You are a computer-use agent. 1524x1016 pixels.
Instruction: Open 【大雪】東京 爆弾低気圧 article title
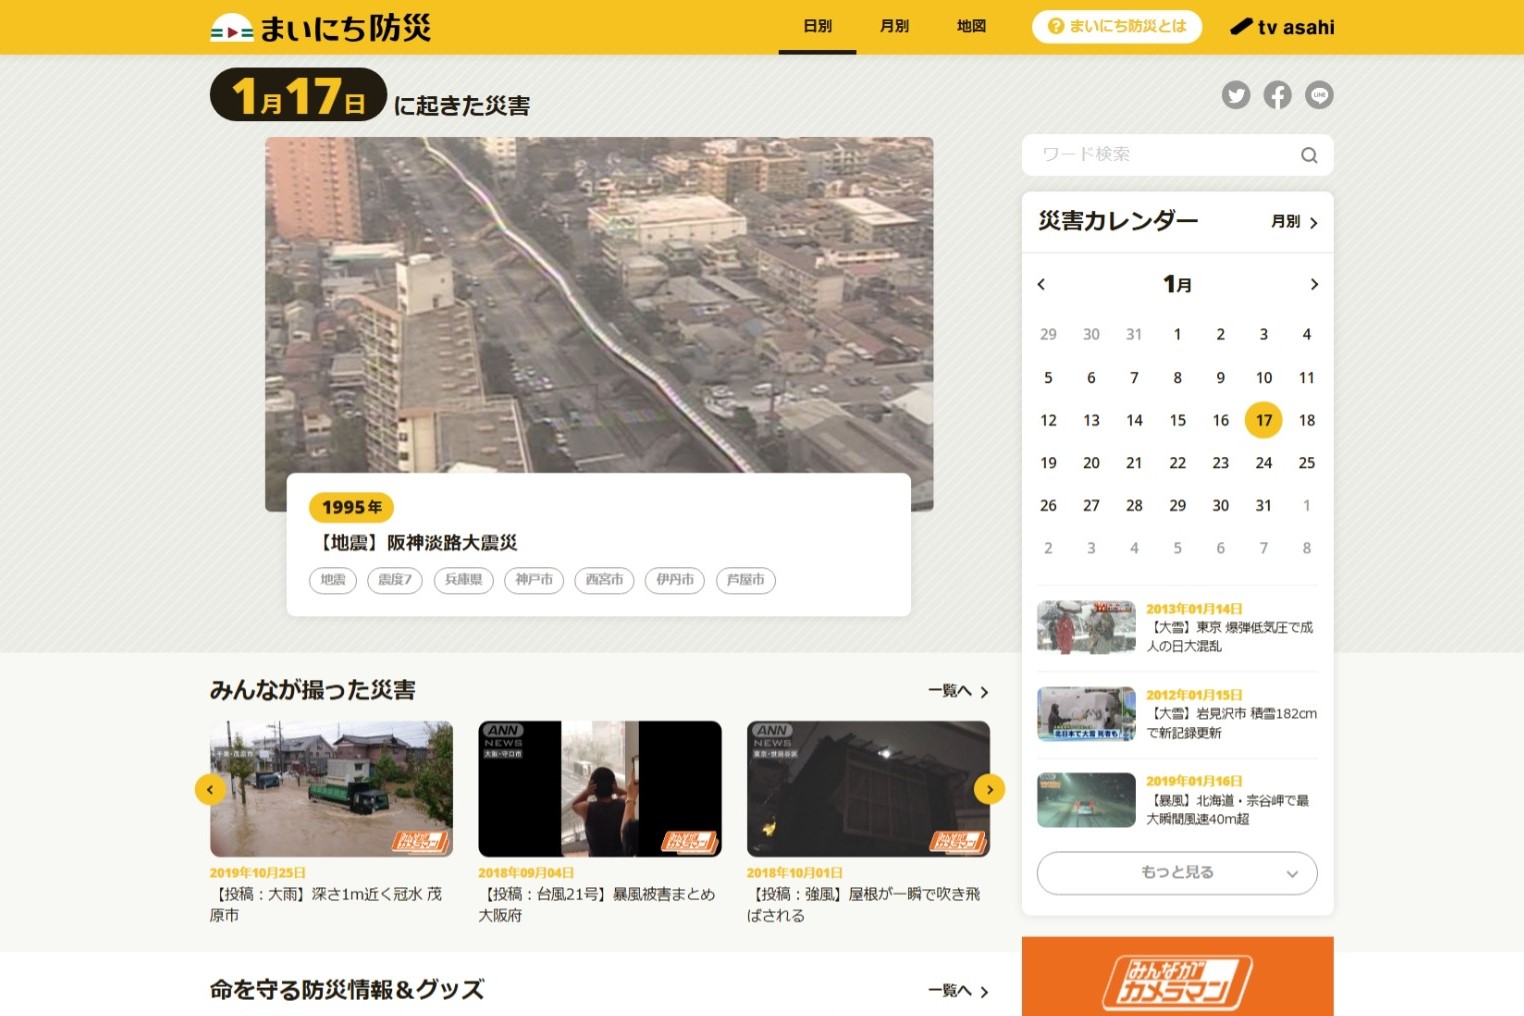click(x=1230, y=637)
